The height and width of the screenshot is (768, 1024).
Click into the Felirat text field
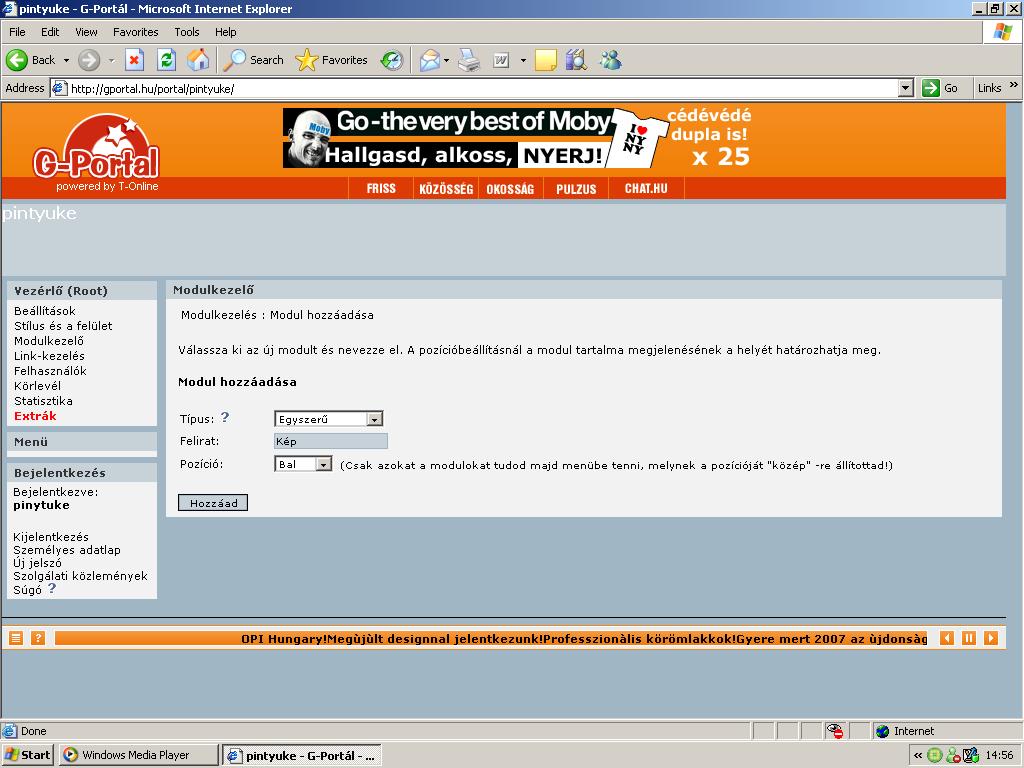click(x=330, y=441)
